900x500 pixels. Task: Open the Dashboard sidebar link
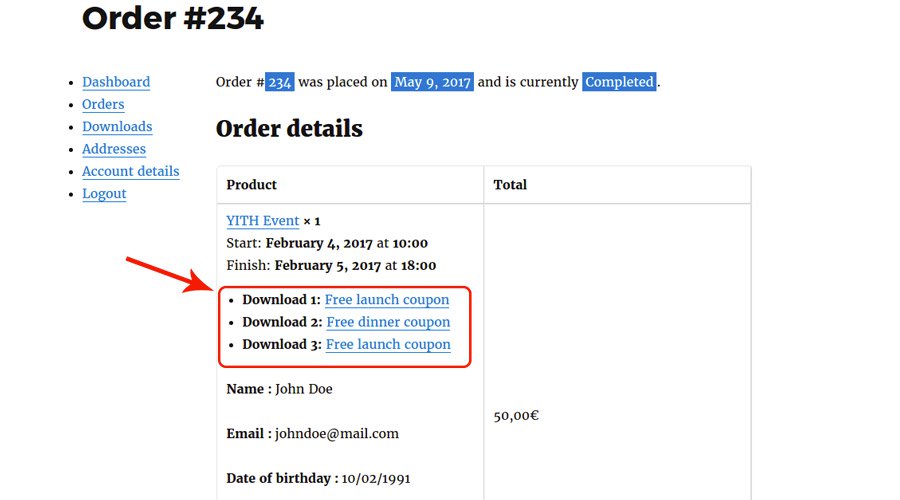(x=116, y=82)
